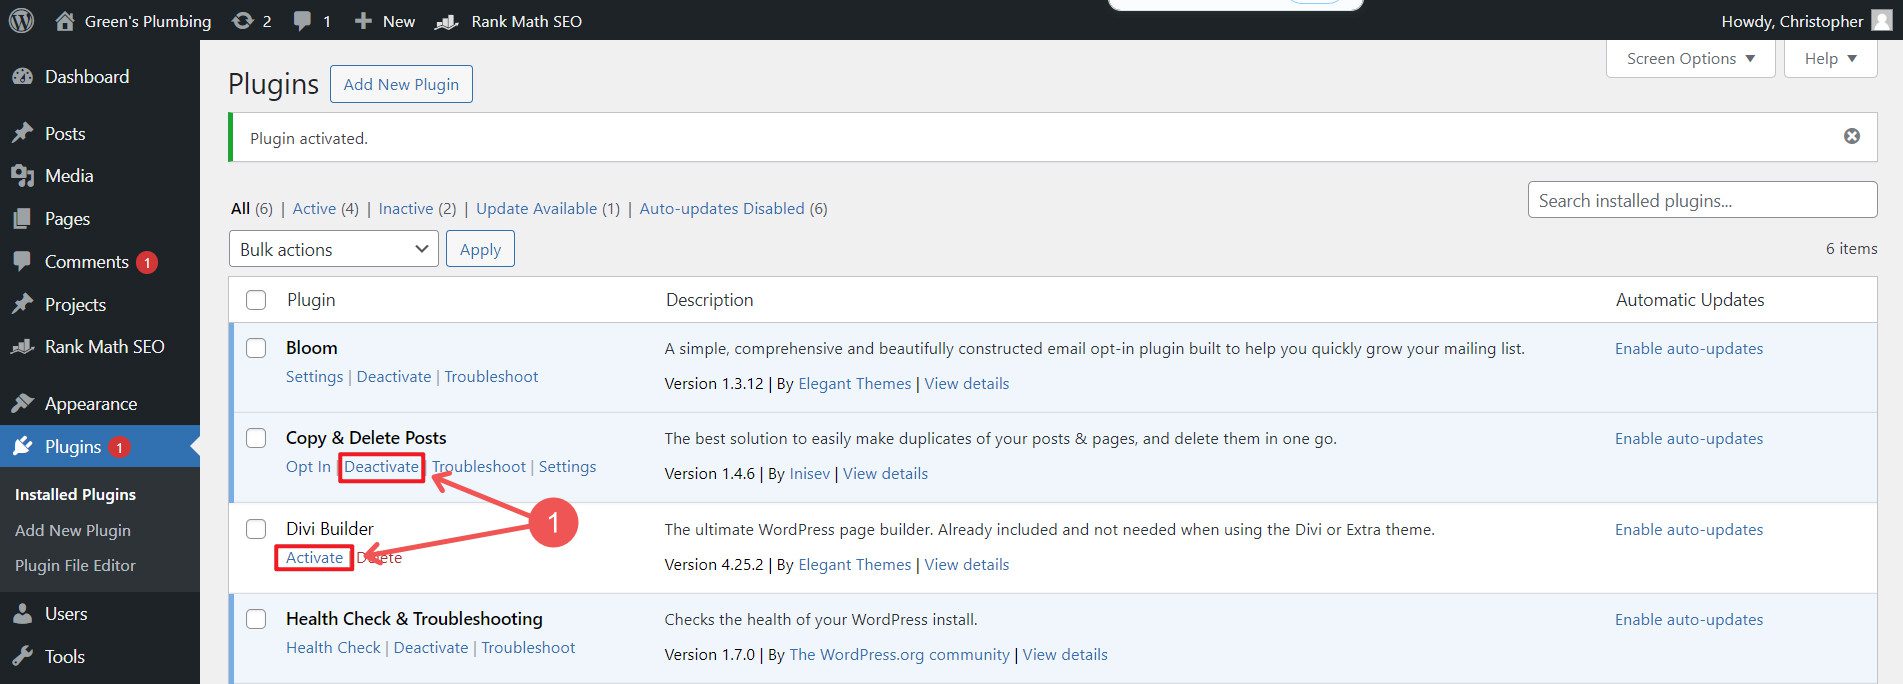
Task: Check the Bloom plugin checkbox
Action: click(x=256, y=348)
